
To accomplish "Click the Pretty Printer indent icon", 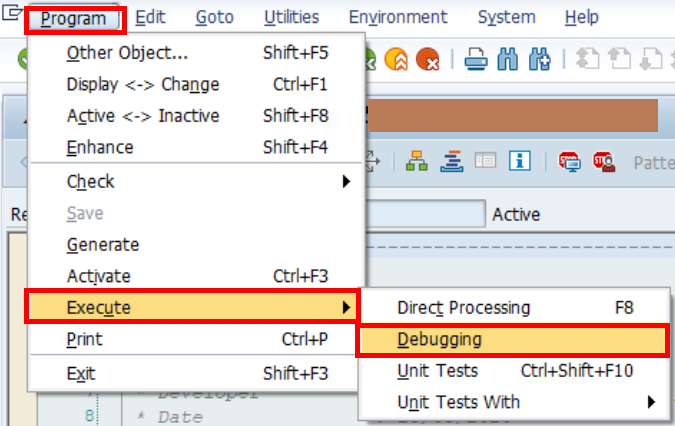I will 452,161.
